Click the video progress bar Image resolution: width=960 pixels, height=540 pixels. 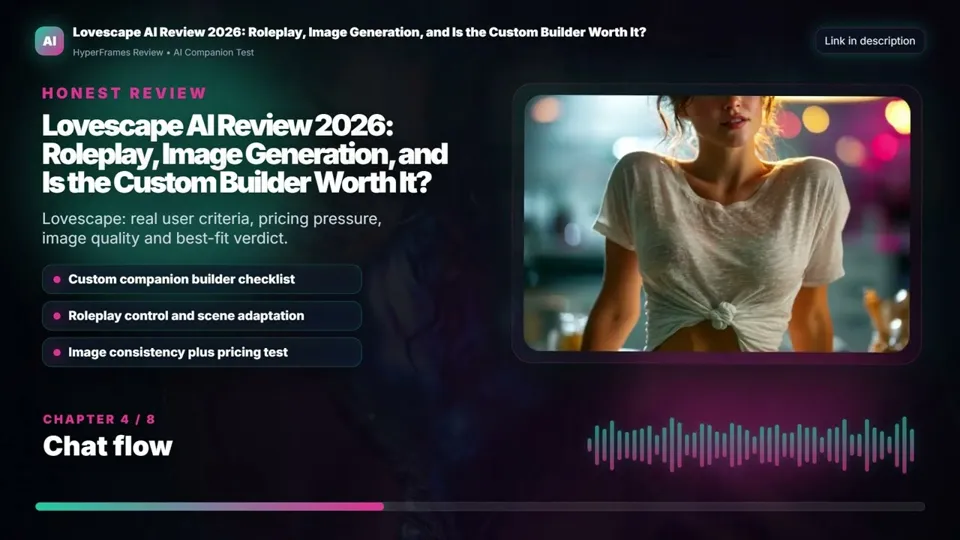480,506
